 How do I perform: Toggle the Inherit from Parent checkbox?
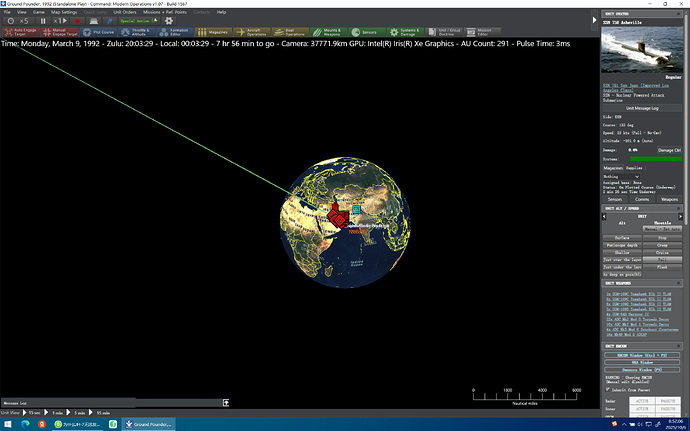(x=605, y=389)
